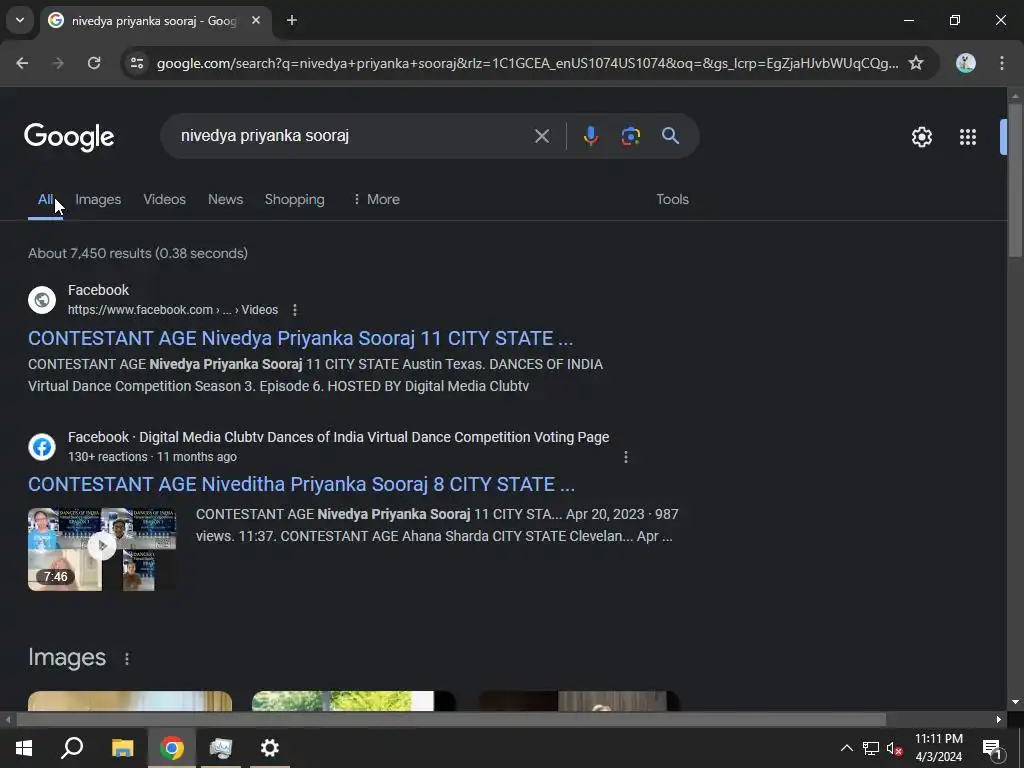Open the Chrome profile avatar
1024x768 pixels.
(x=966, y=63)
